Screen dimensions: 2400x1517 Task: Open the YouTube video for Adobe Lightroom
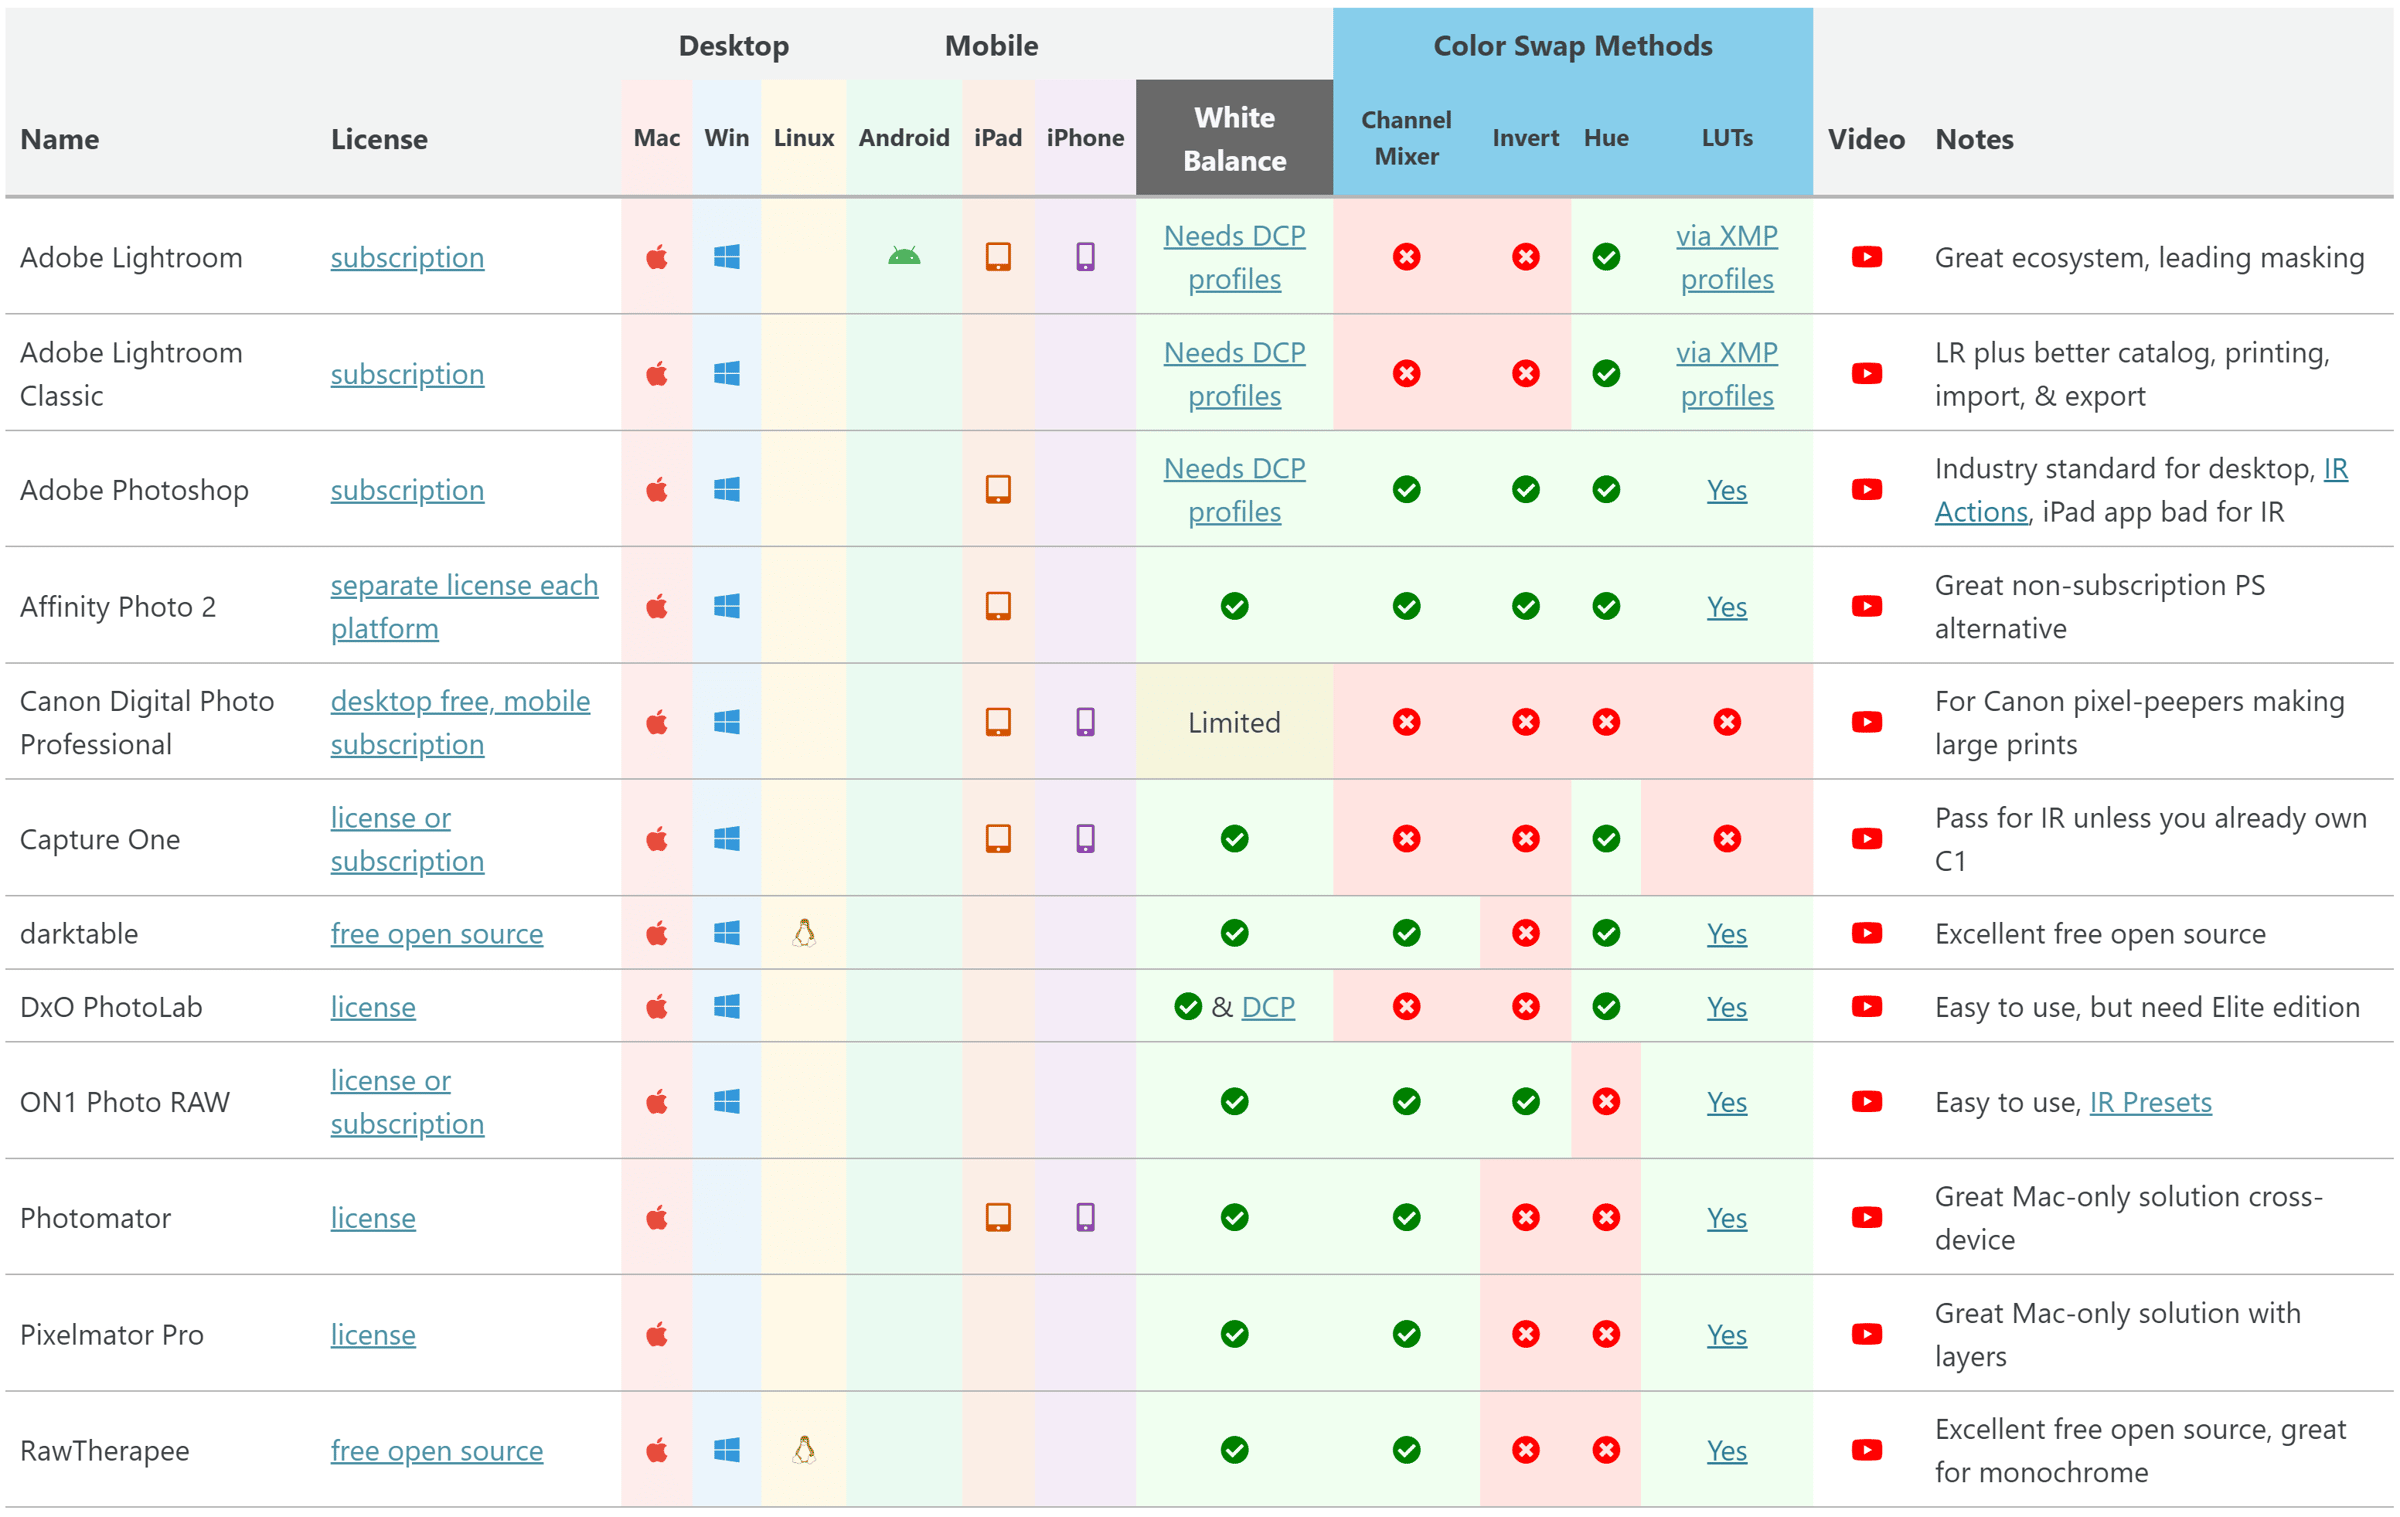(x=1866, y=257)
